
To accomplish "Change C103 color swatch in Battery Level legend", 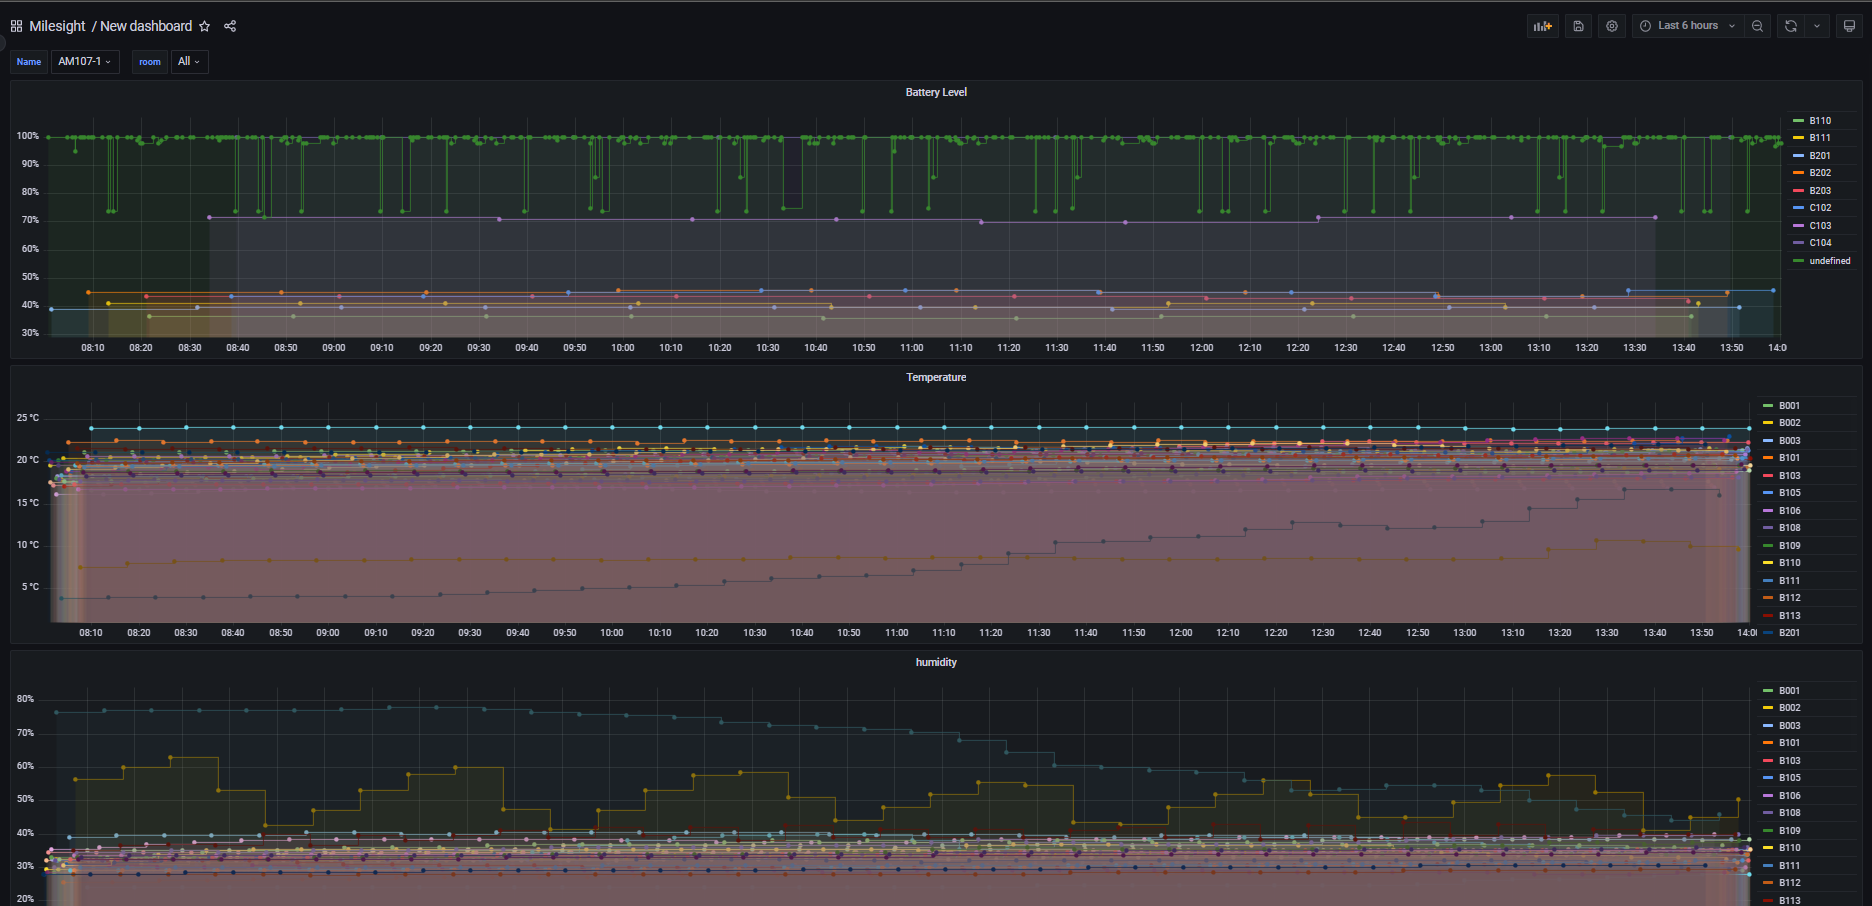I will (1798, 226).
